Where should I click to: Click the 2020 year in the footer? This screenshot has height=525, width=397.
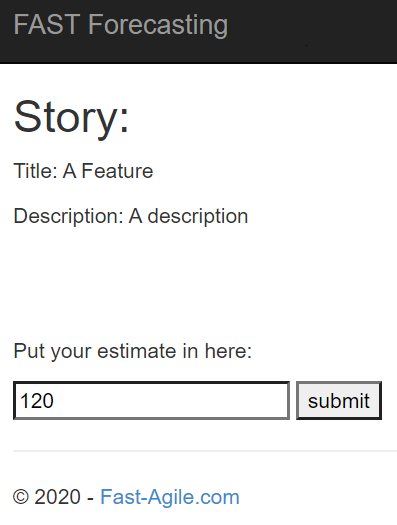[x=58, y=497]
